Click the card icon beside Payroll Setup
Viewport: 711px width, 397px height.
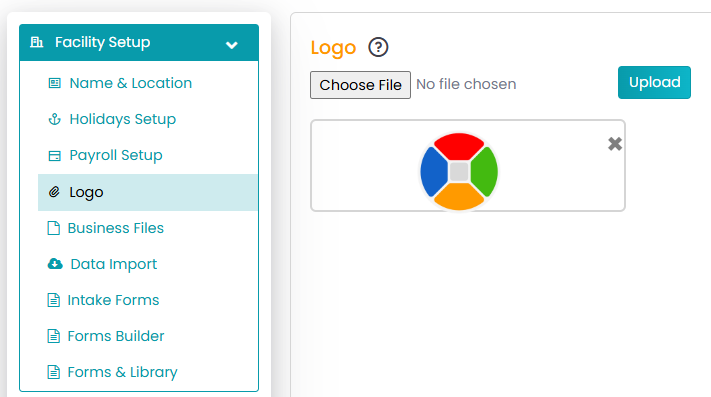(54, 156)
